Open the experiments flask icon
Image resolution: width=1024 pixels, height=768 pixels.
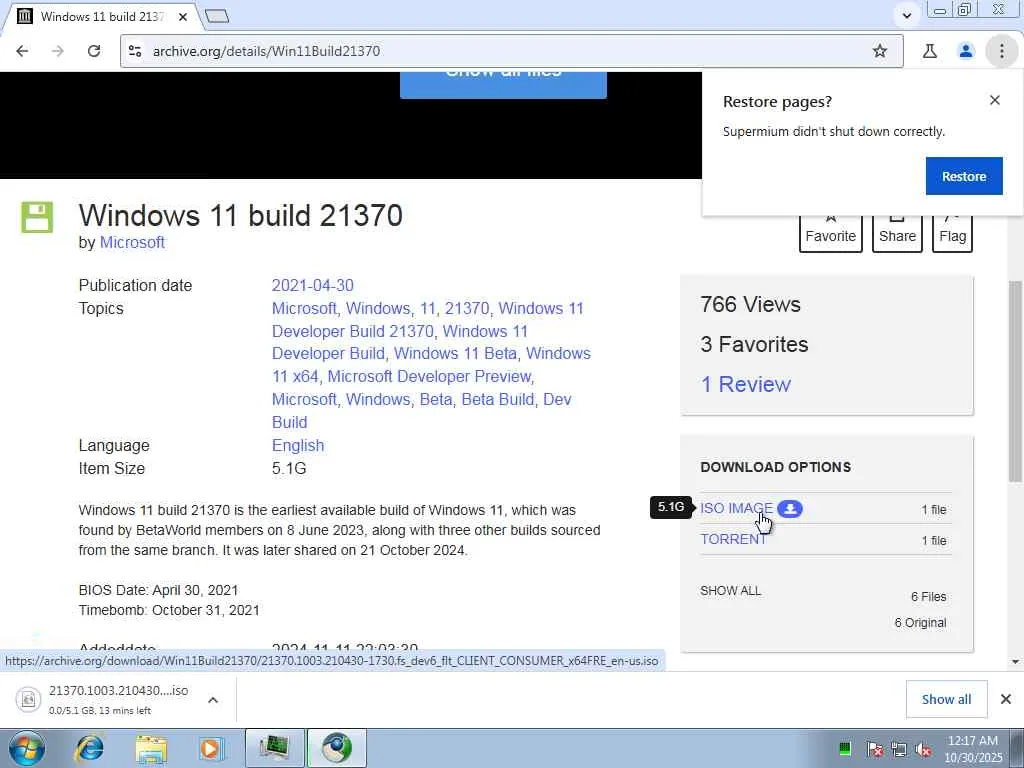pyautogui.click(x=930, y=51)
